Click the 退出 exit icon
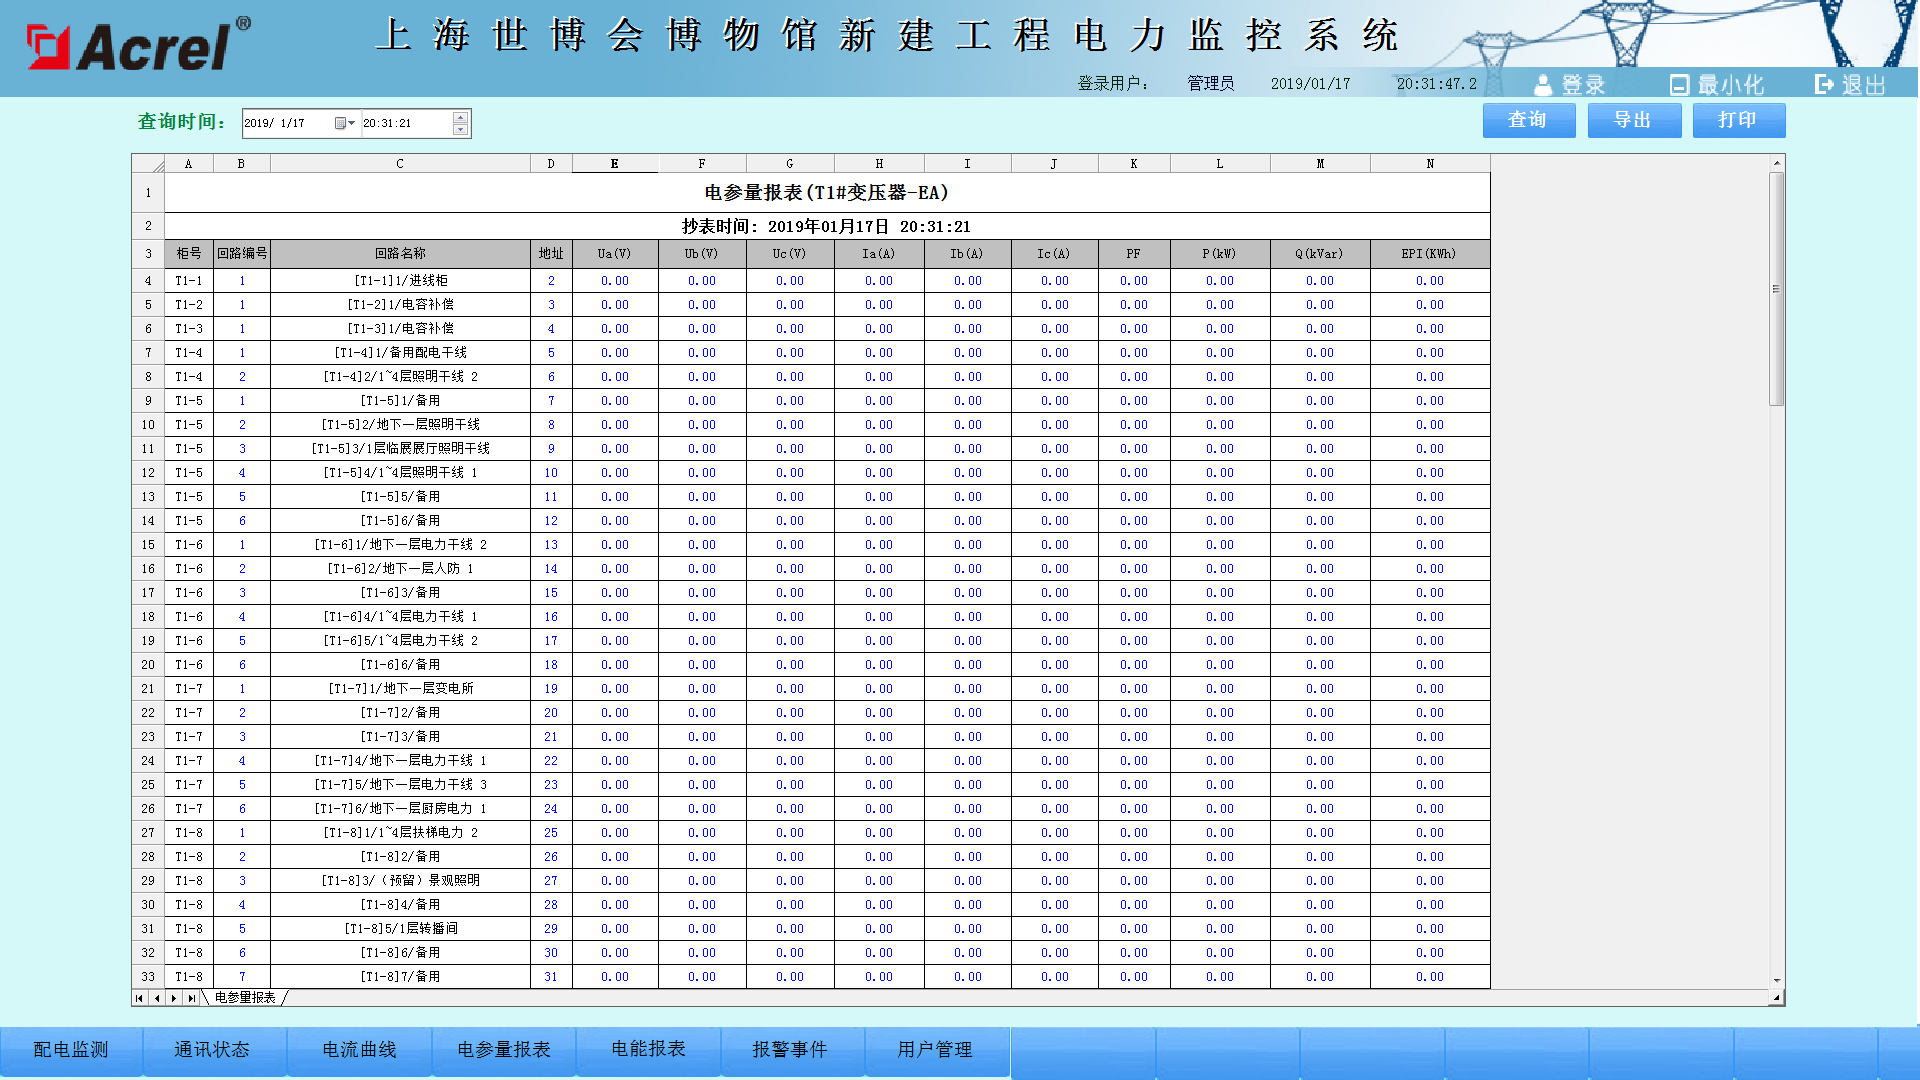This screenshot has height=1080, width=1920. tap(1824, 85)
